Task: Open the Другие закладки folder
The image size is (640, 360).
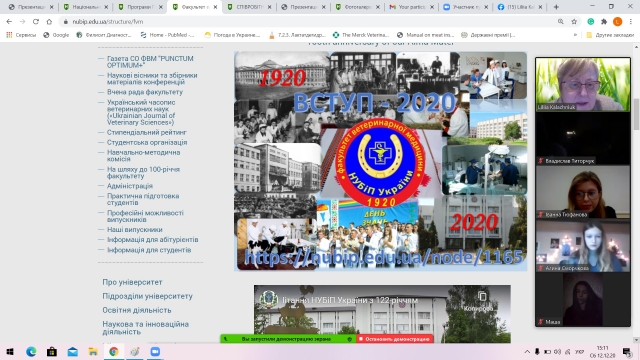Action: pyautogui.click(x=610, y=35)
